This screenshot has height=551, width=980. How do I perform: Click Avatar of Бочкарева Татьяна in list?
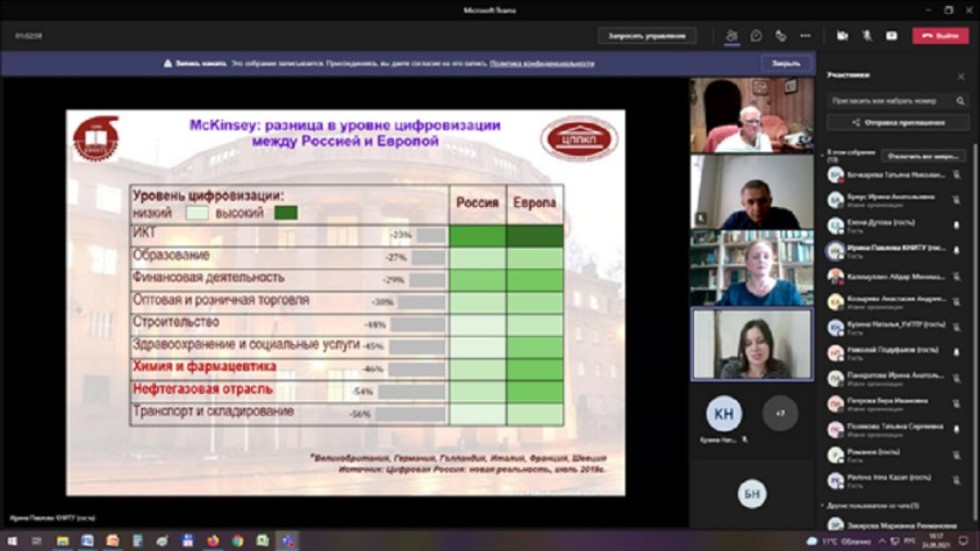836,175
